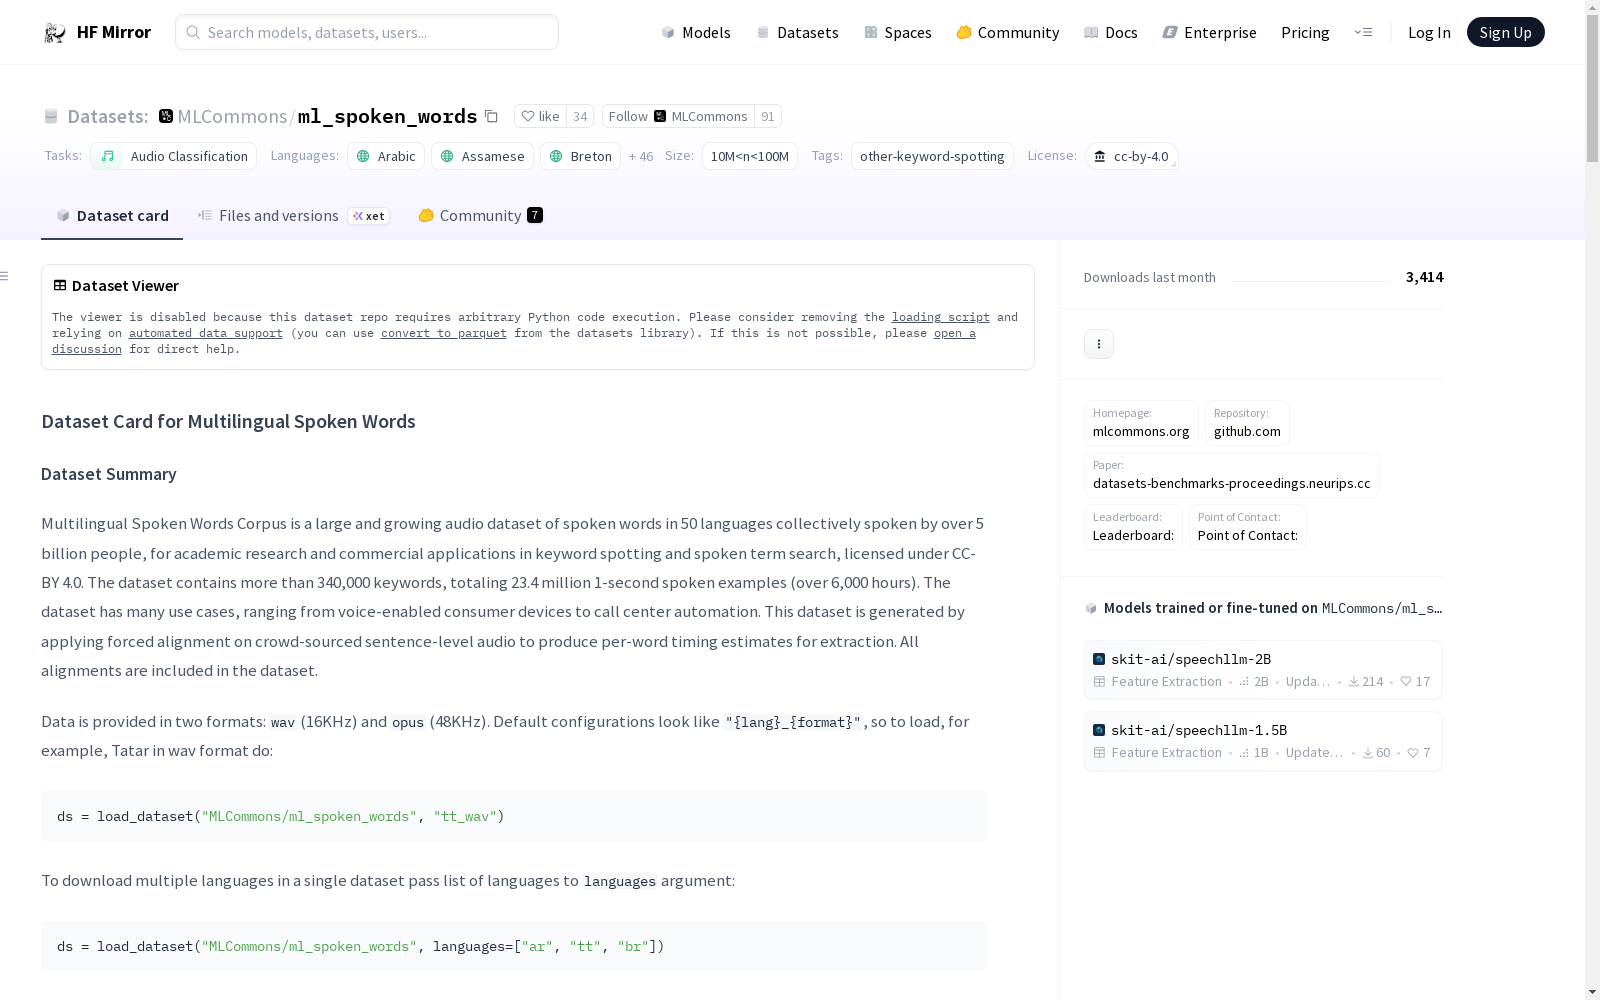The image size is (1600, 1000).
Task: Open the like count 34
Action: pyautogui.click(x=580, y=116)
